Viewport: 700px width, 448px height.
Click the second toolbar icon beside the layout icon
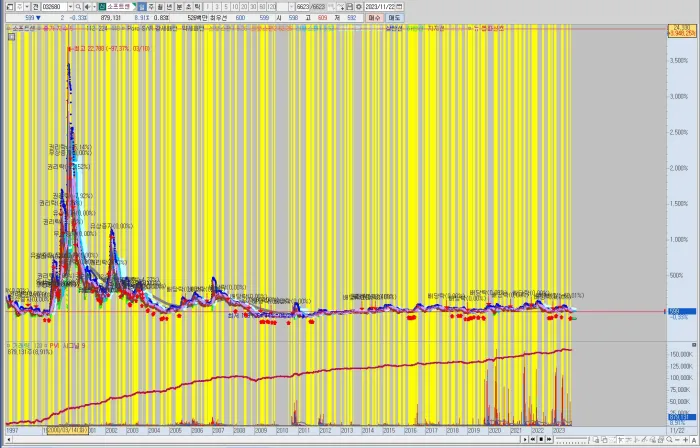(x=19, y=7)
